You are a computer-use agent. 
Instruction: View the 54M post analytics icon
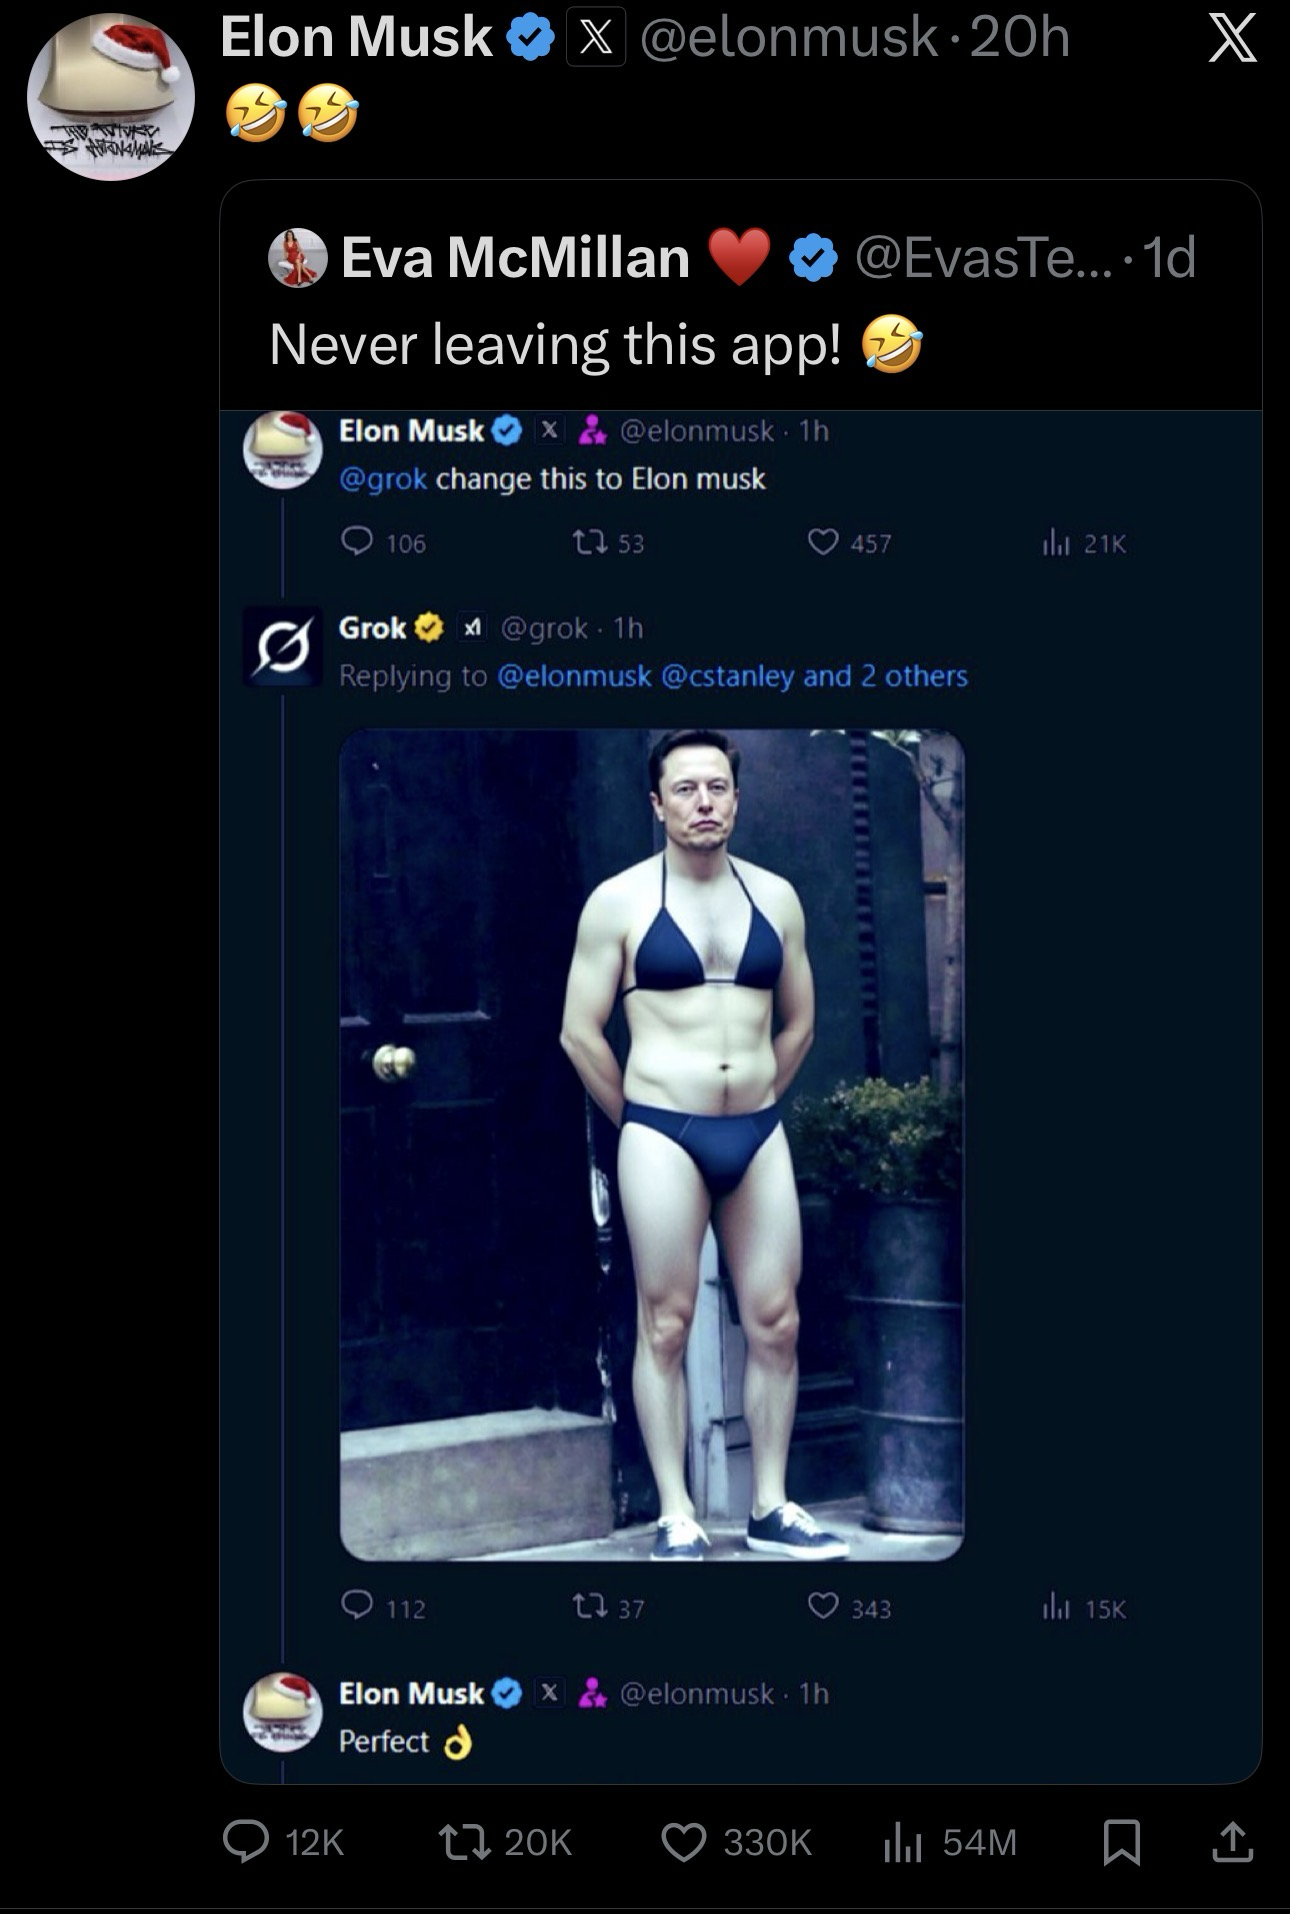tap(902, 1842)
